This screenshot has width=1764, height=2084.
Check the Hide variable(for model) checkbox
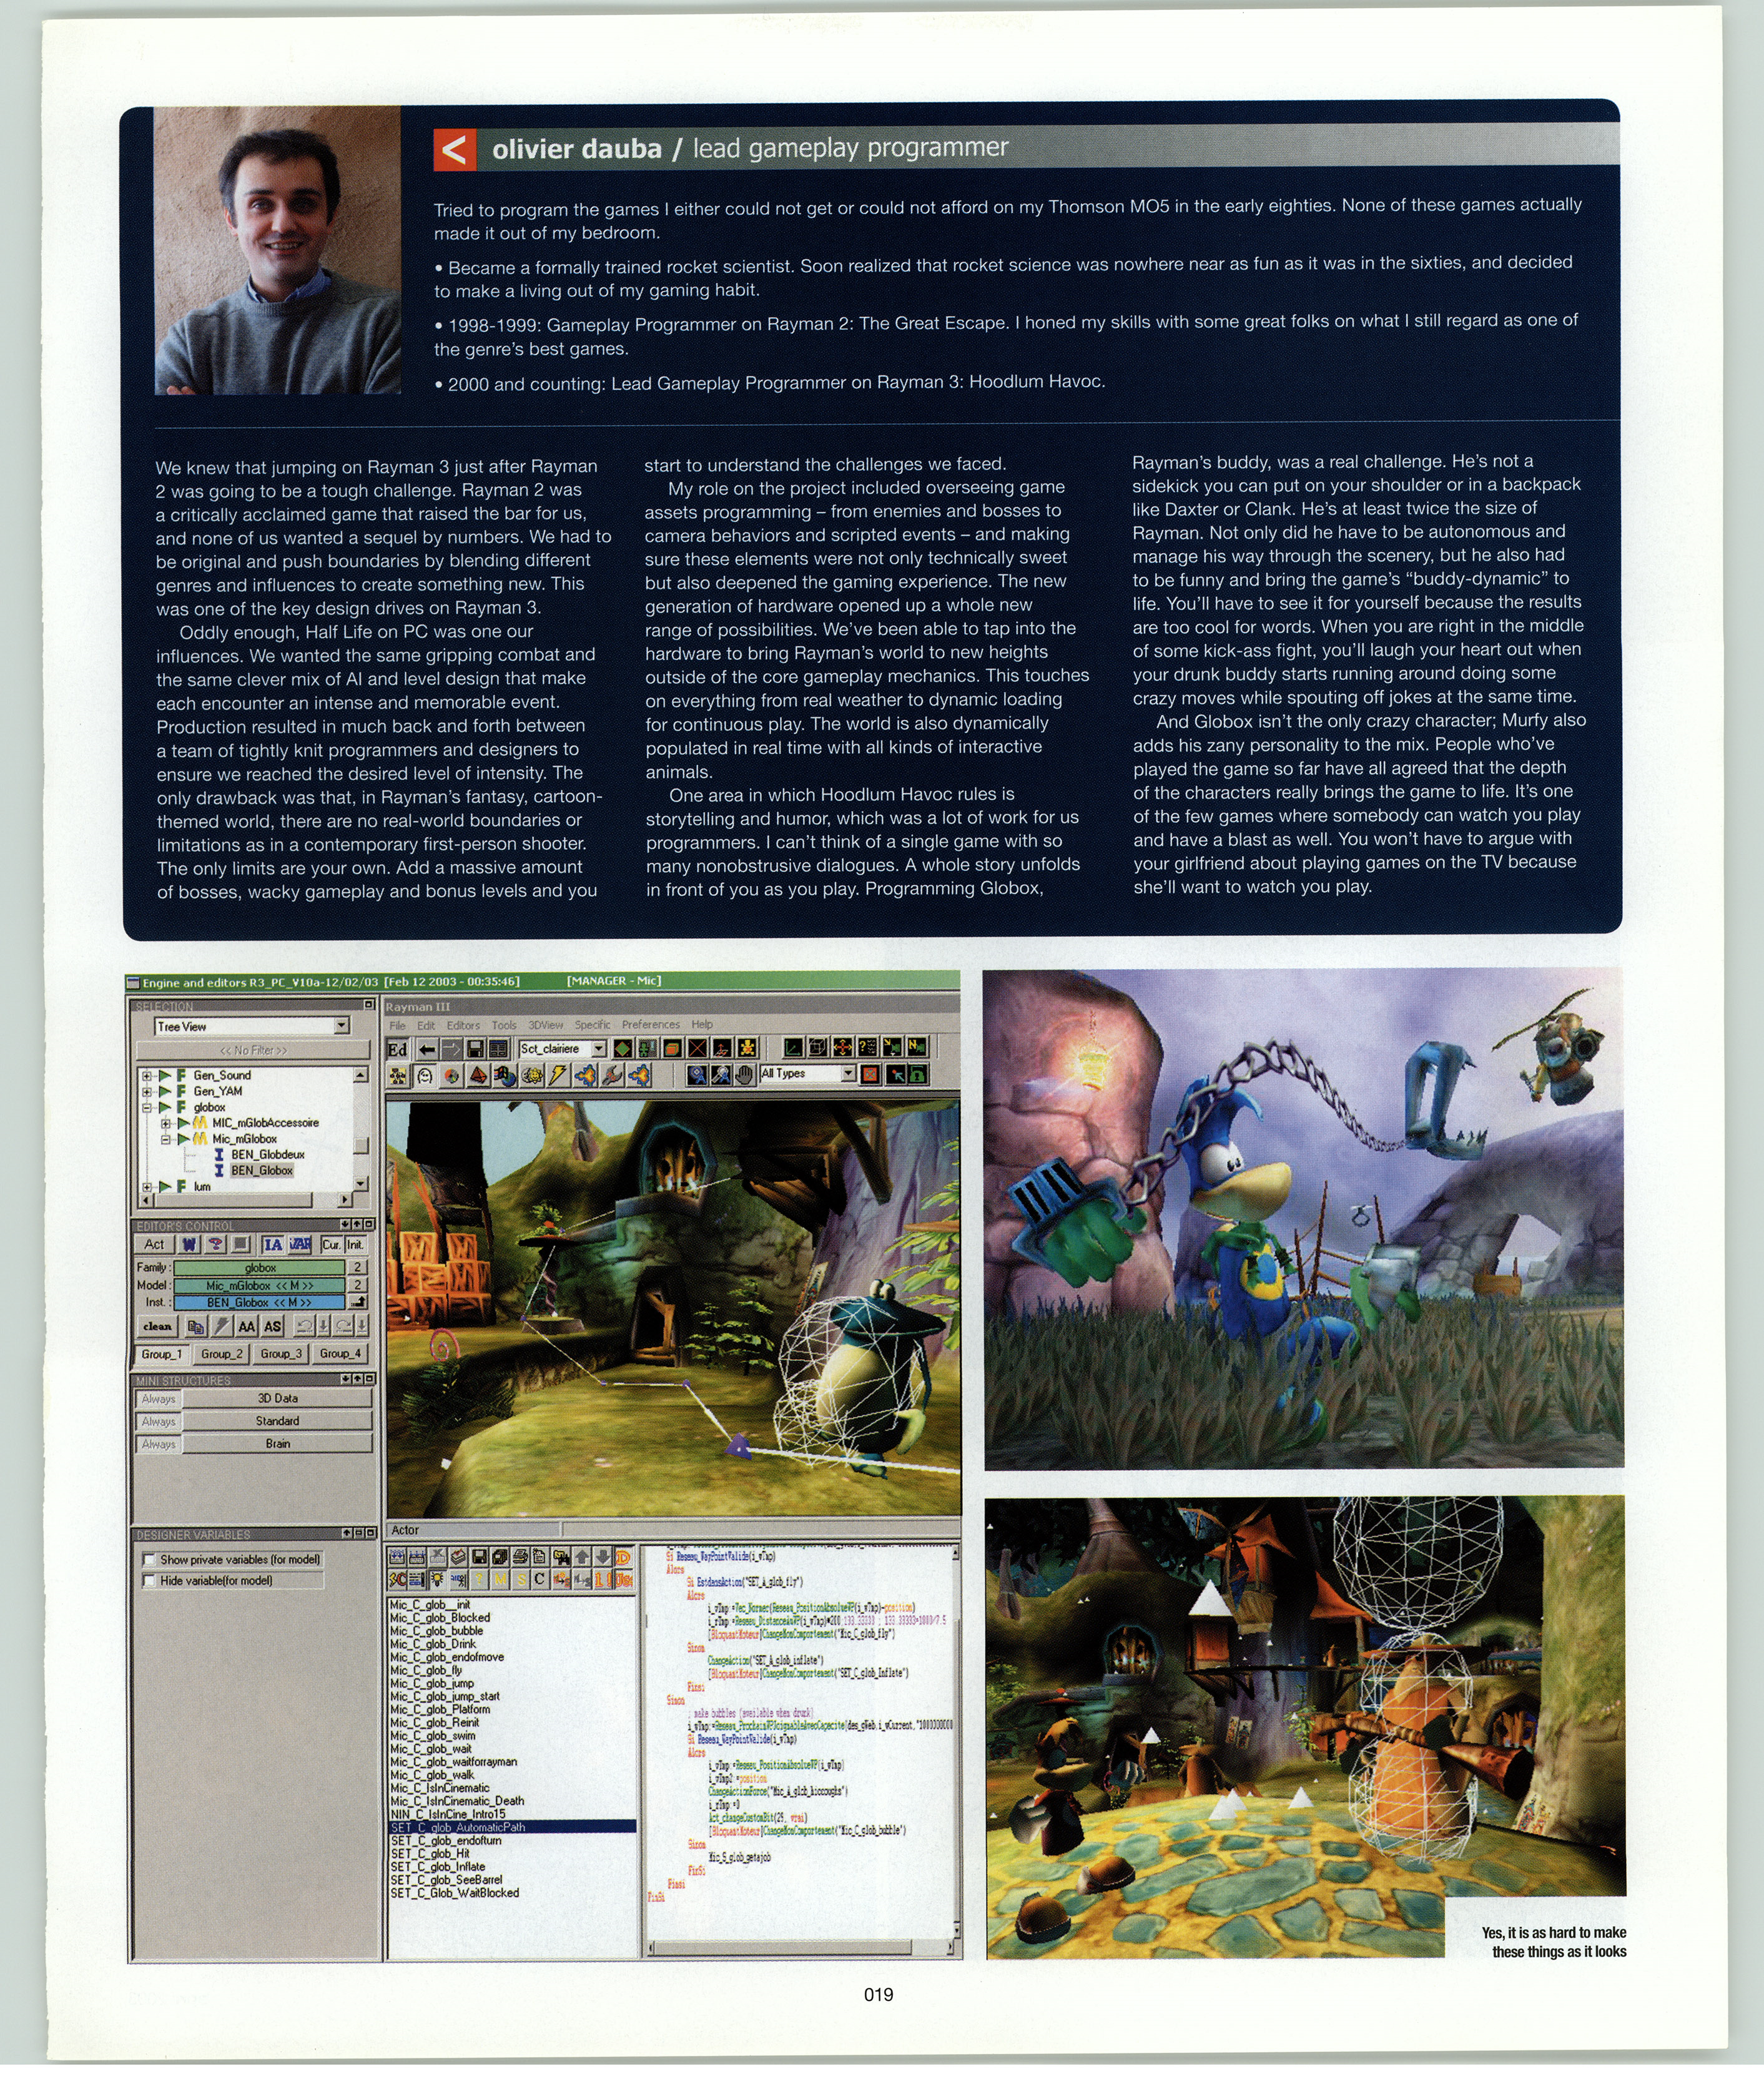coord(149,1580)
